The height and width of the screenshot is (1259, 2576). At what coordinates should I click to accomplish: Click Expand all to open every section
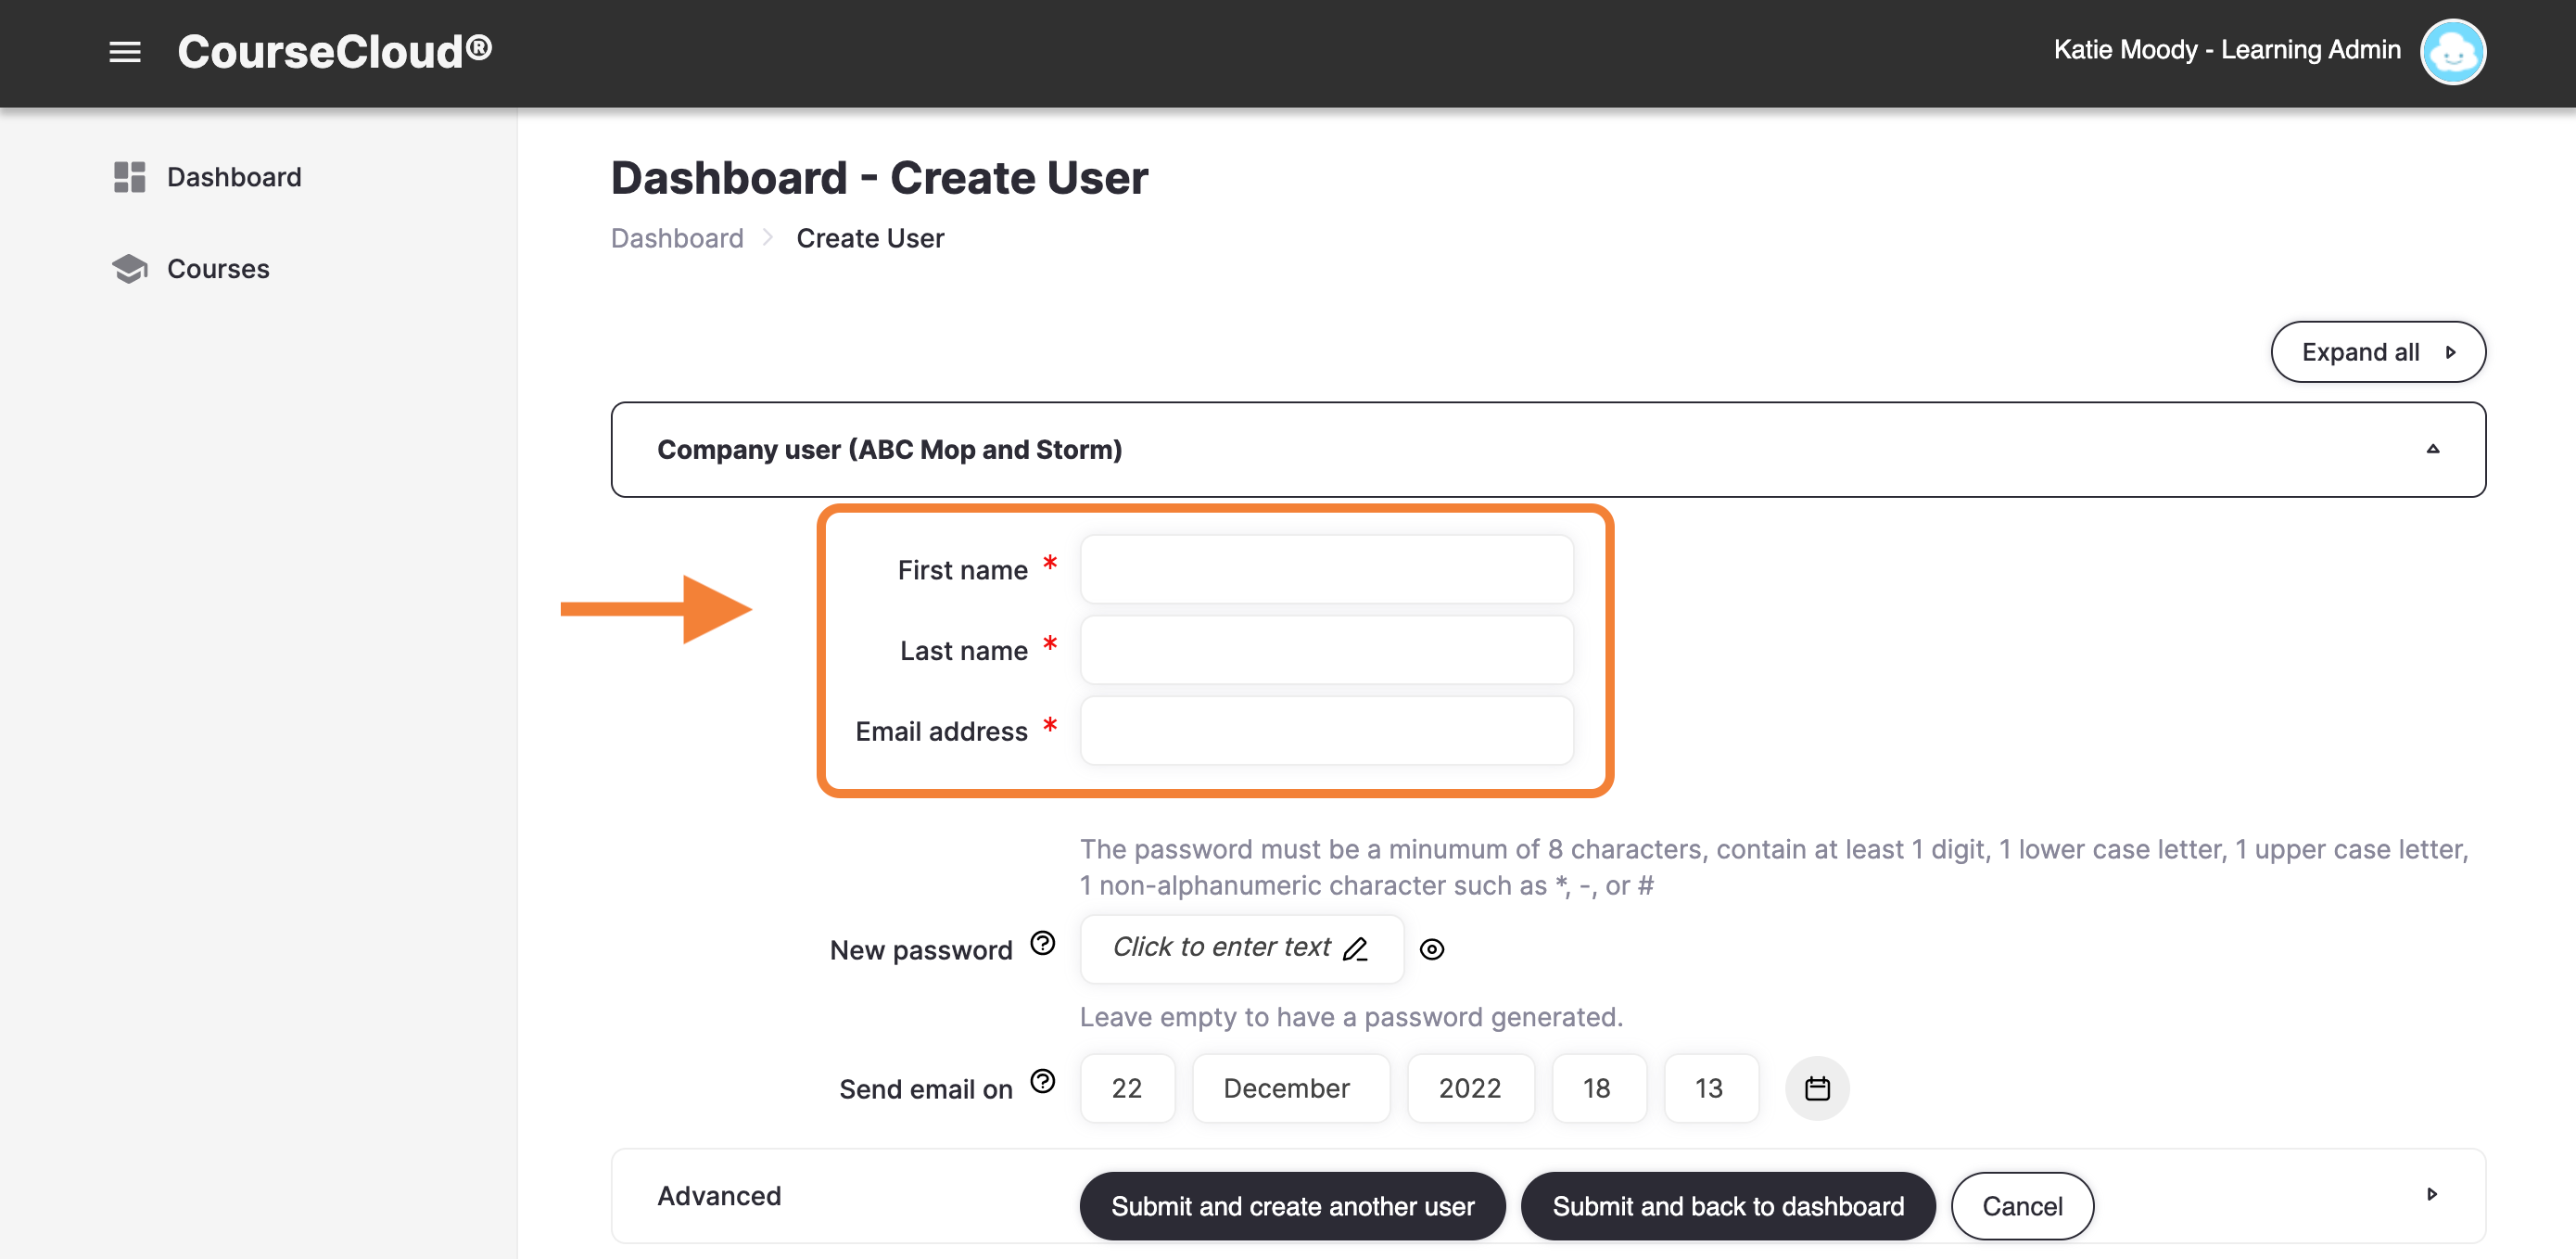pyautogui.click(x=2378, y=351)
